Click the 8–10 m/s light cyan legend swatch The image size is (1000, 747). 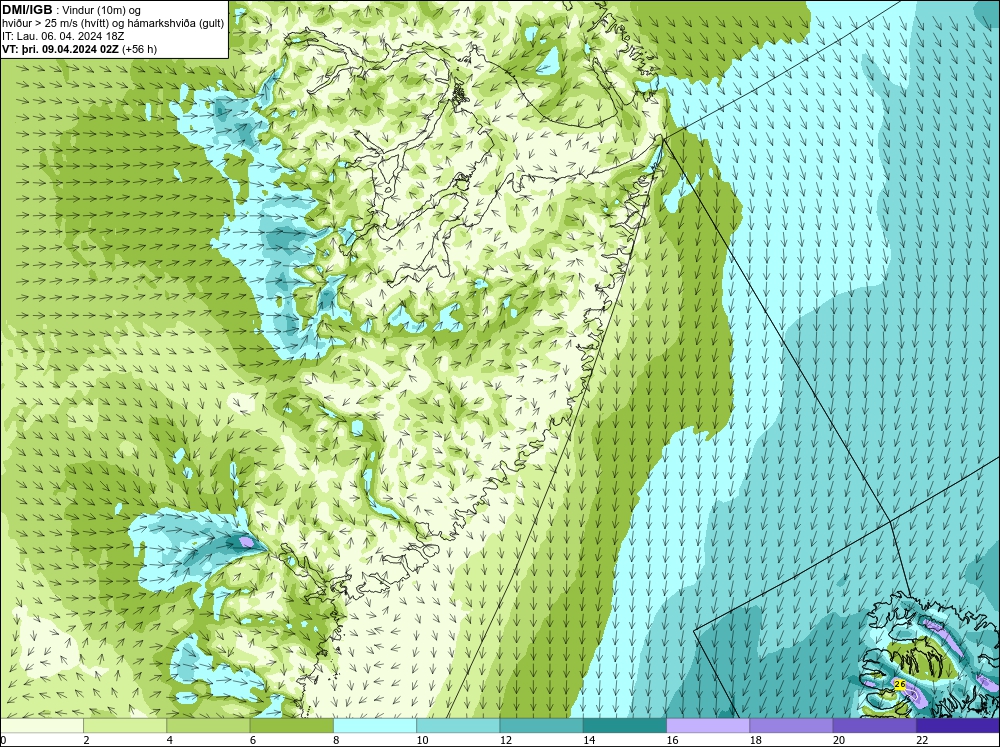pos(375,726)
